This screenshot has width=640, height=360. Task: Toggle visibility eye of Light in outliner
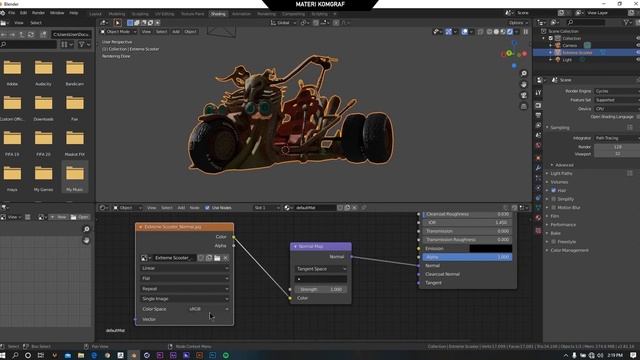tap(638, 60)
